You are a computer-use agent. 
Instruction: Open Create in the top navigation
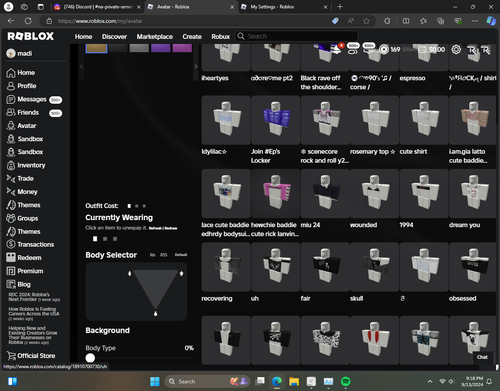pos(192,37)
